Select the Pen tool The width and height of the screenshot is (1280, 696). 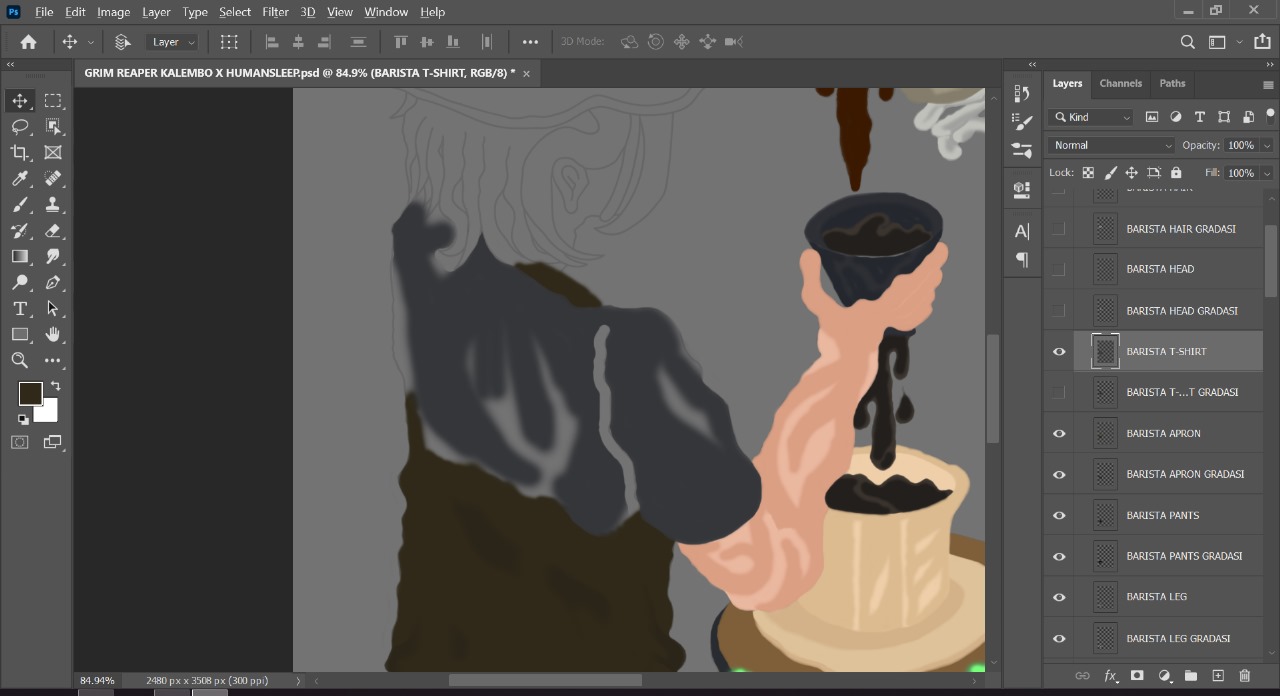[x=53, y=283]
